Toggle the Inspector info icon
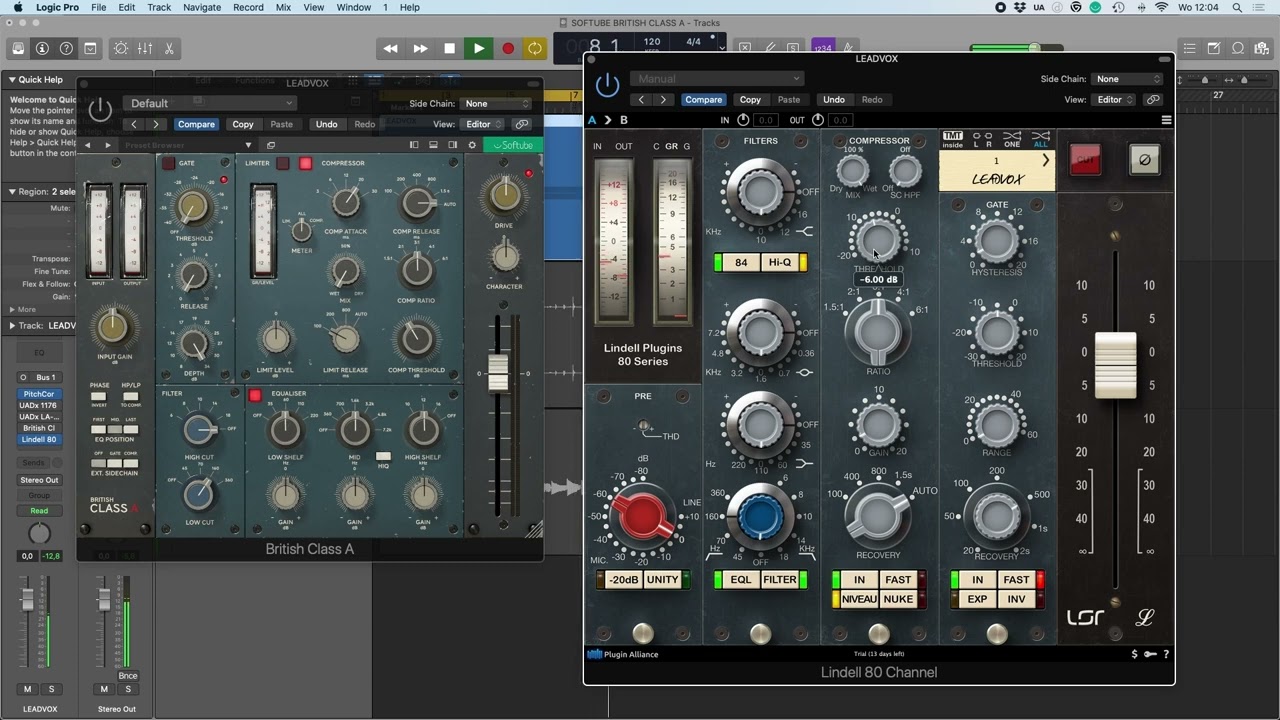Screen dimensions: 1280x720 point(42,48)
